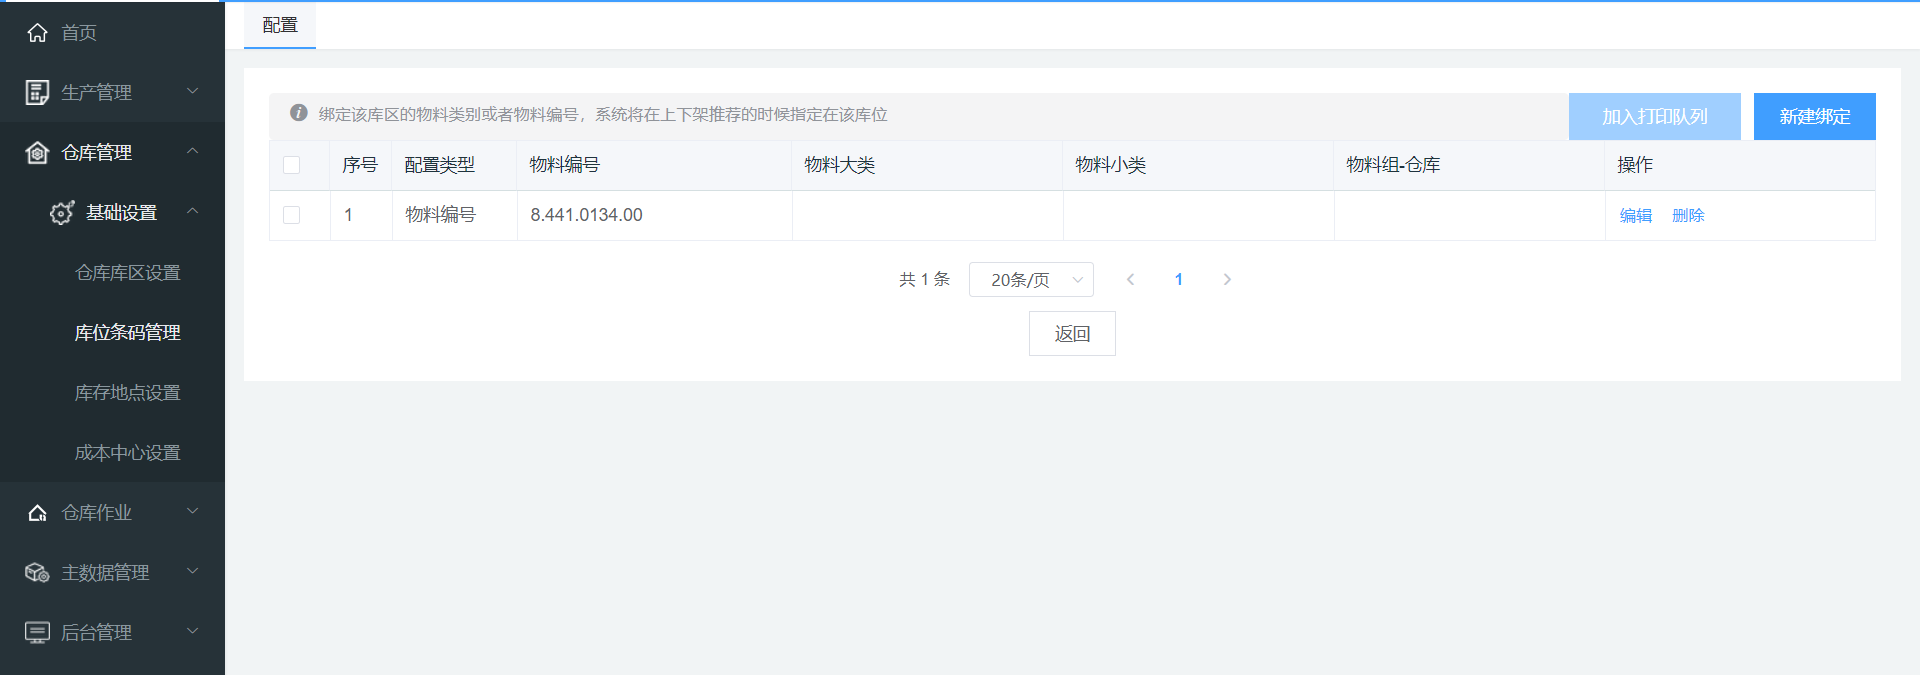Click the 编辑 link for material 8.441.0134.00
1920x675 pixels.
[1635, 216]
